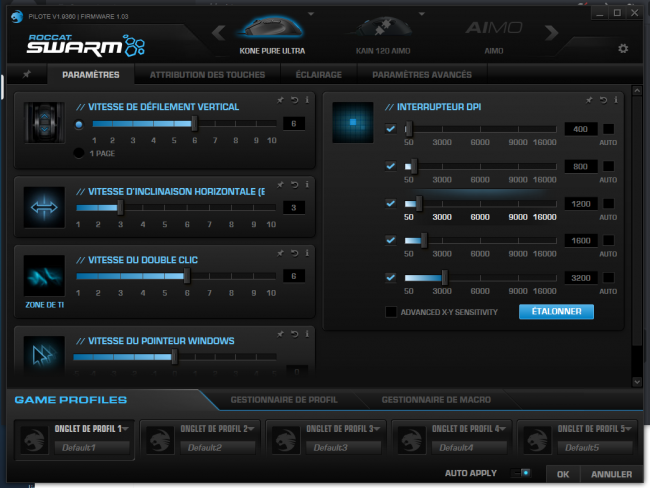Reset the Vitesse de défilement vertical panel

[294, 100]
